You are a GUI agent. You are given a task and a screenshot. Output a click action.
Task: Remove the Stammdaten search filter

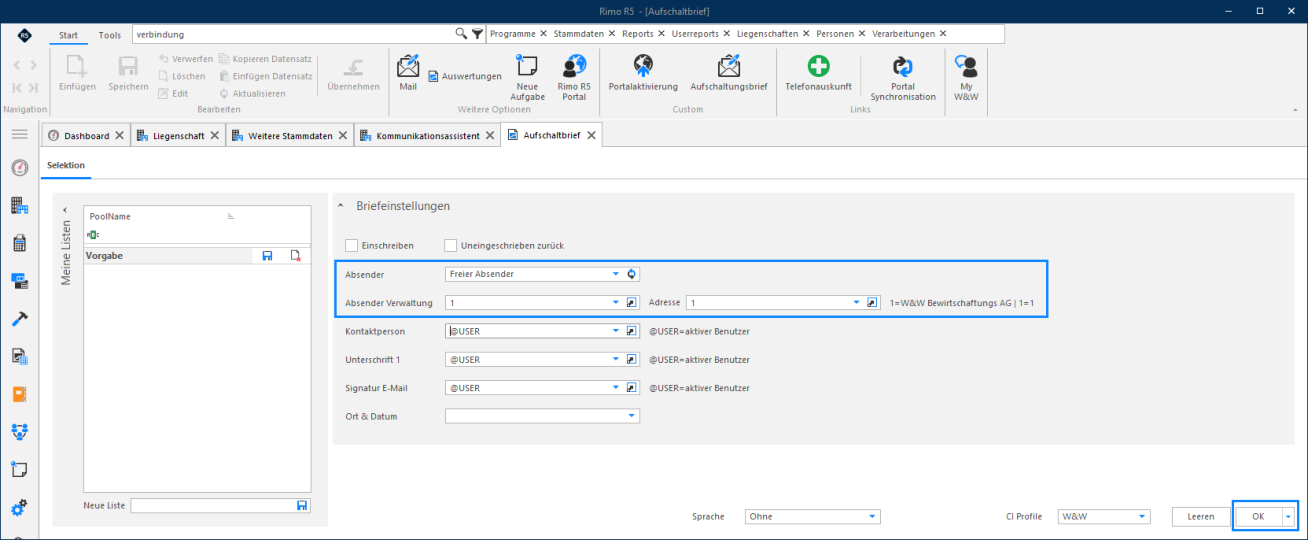pos(612,34)
